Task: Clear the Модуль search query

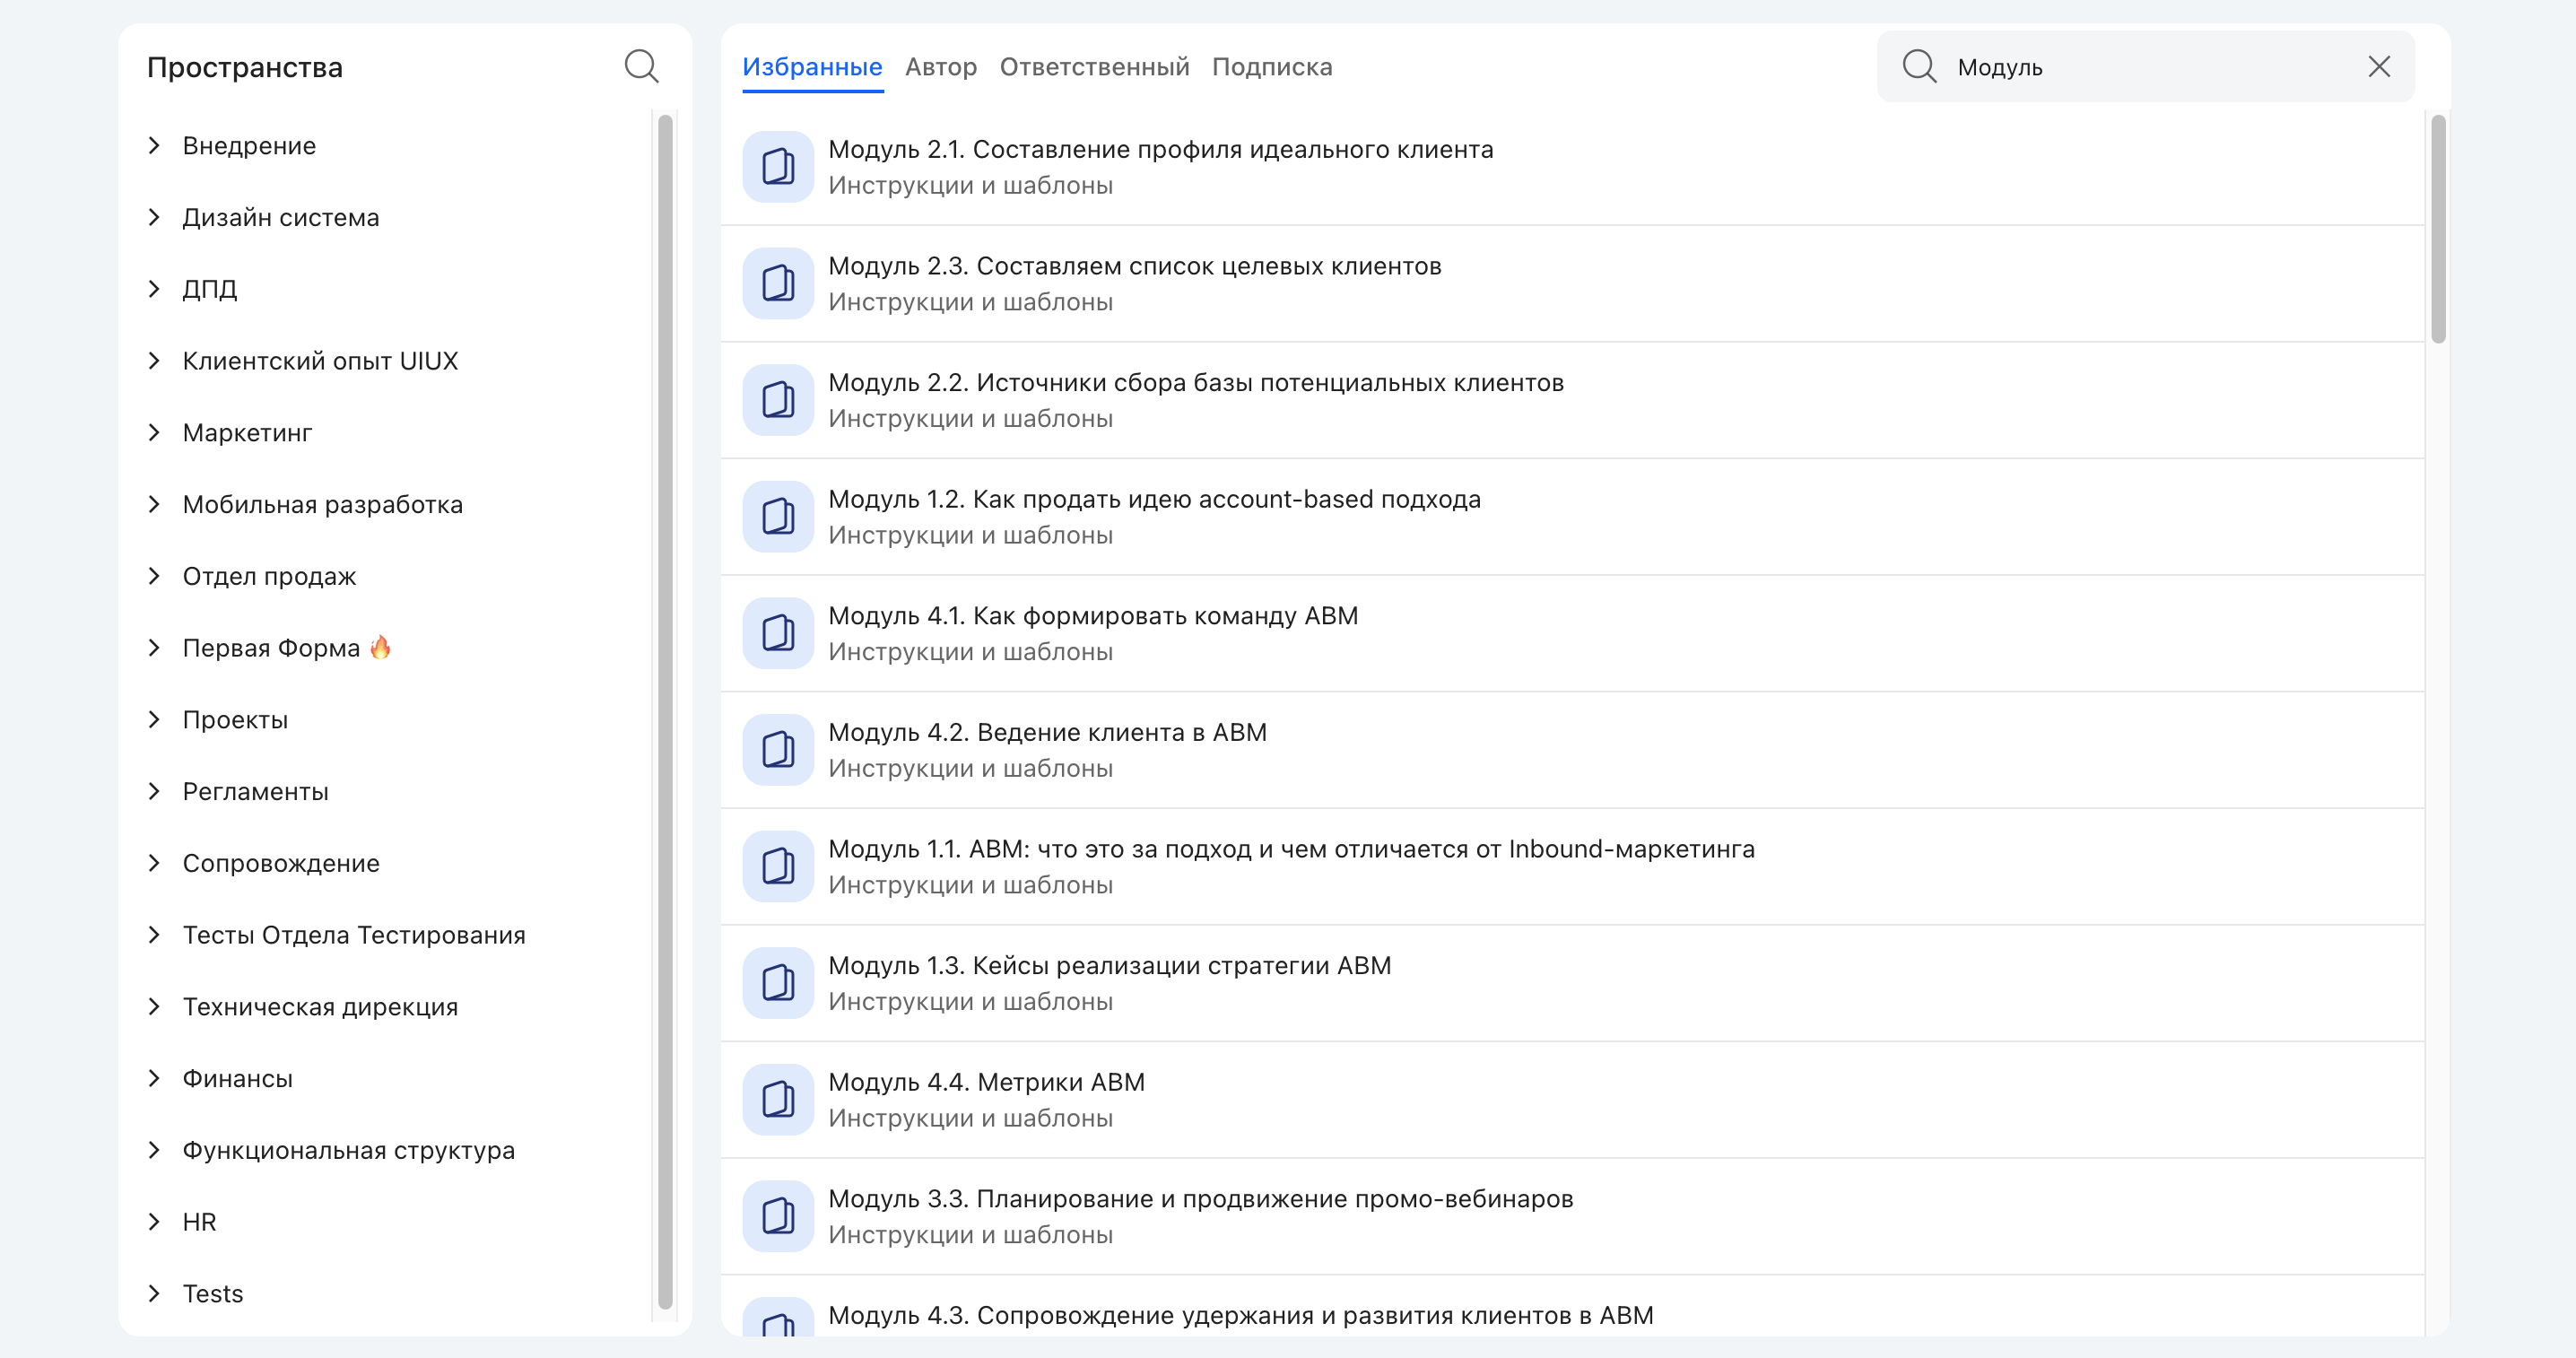Action: 2379,67
